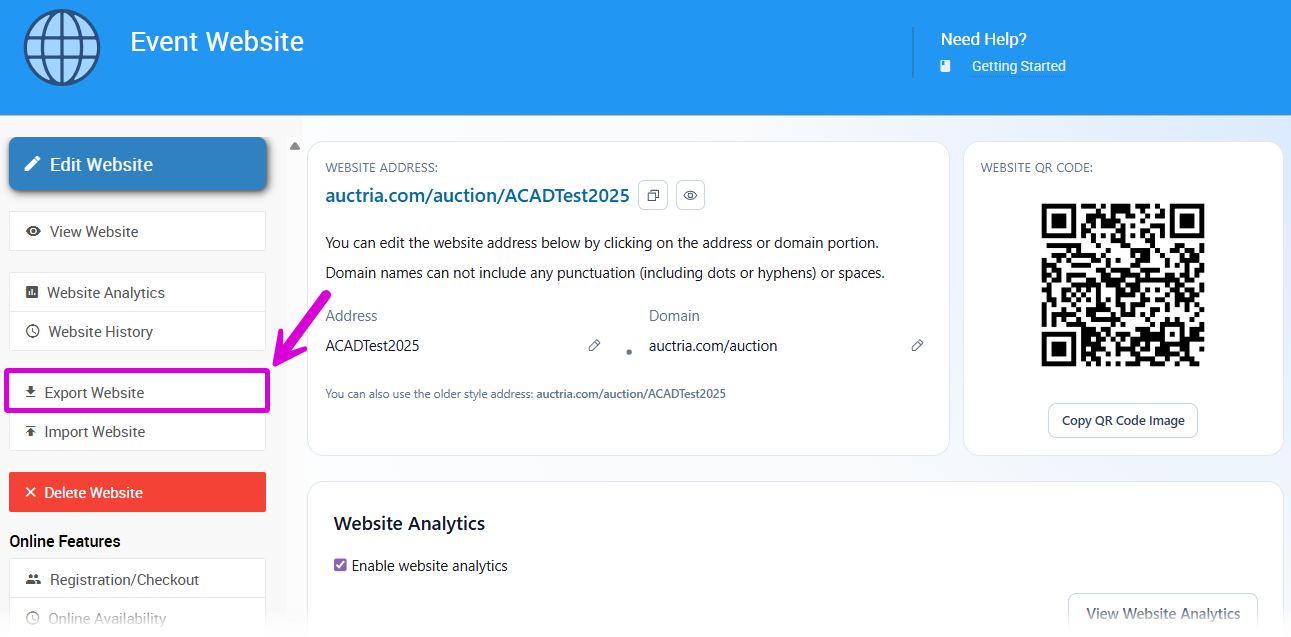Click the View Website Analytics button

1162,614
